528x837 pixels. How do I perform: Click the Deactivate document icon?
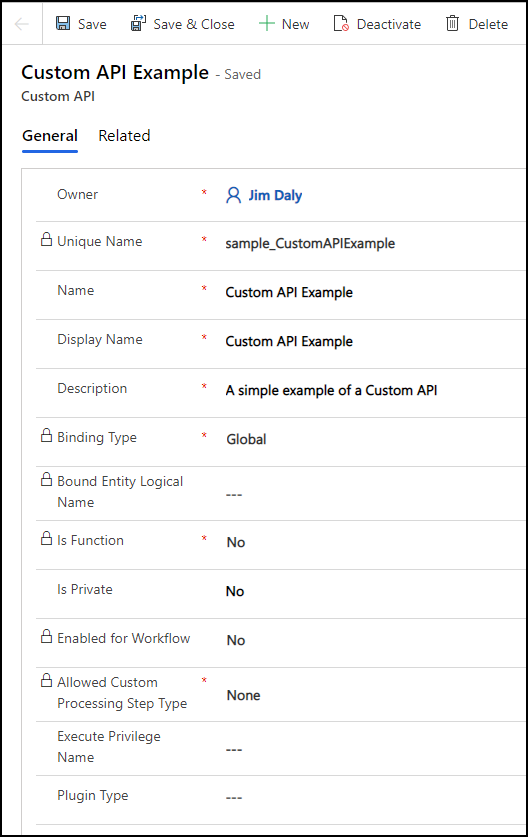point(341,23)
